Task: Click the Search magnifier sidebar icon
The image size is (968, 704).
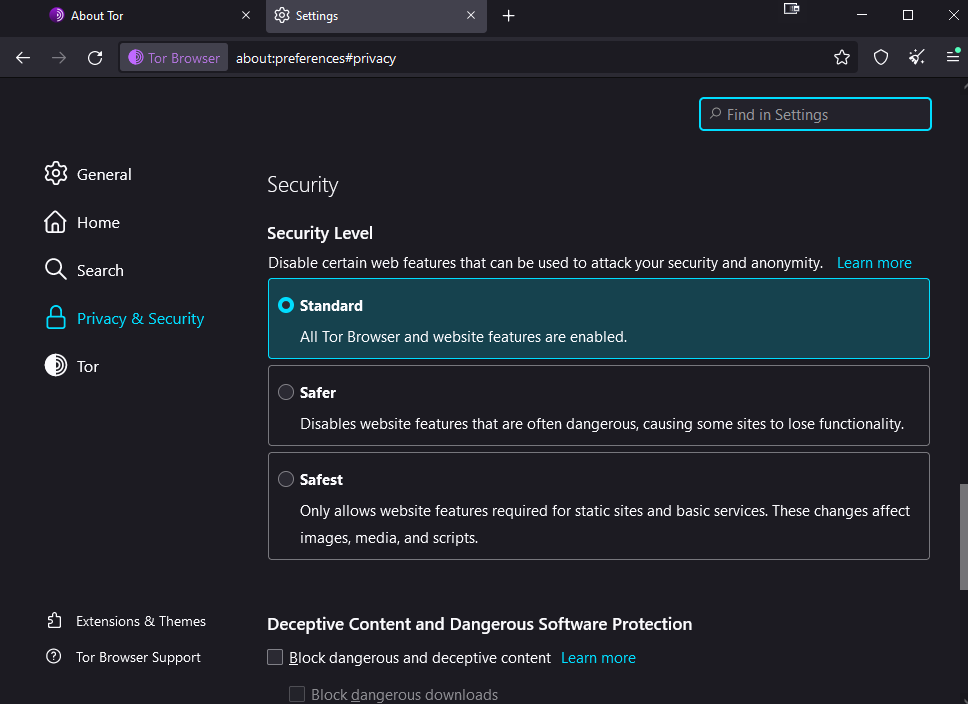Action: 56,269
